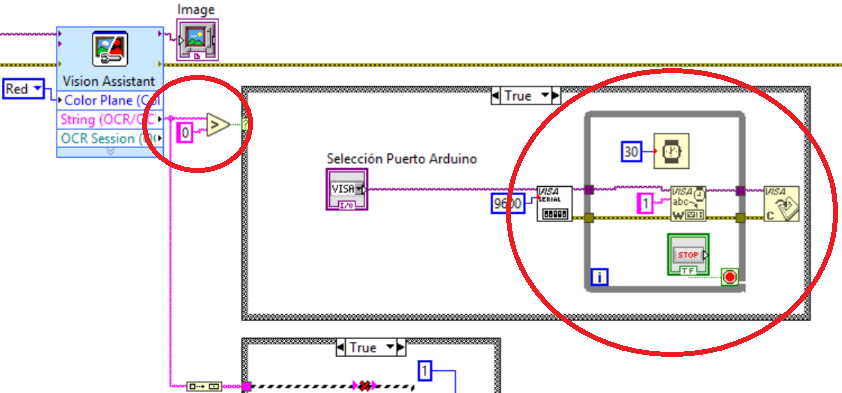This screenshot has width=842, height=393.
Task: Select the Image display terminal icon
Action: pyautogui.click(x=197, y=40)
